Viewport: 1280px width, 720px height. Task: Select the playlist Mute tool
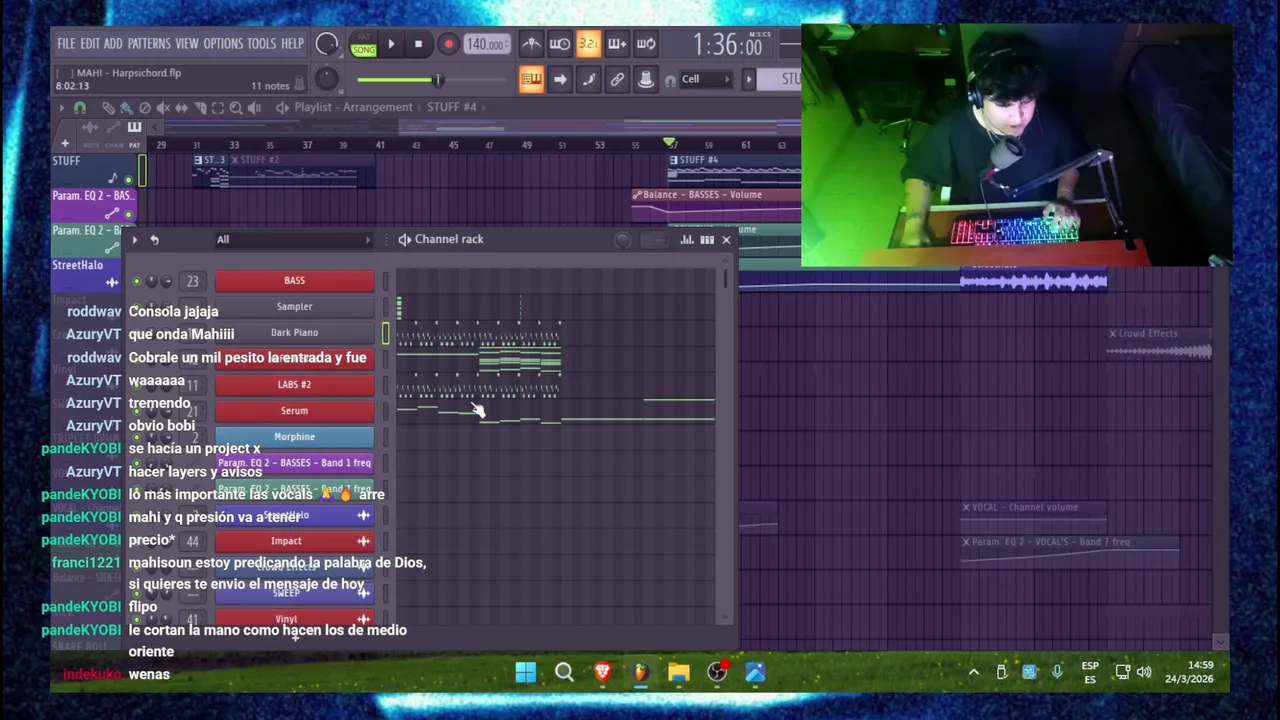click(x=163, y=107)
